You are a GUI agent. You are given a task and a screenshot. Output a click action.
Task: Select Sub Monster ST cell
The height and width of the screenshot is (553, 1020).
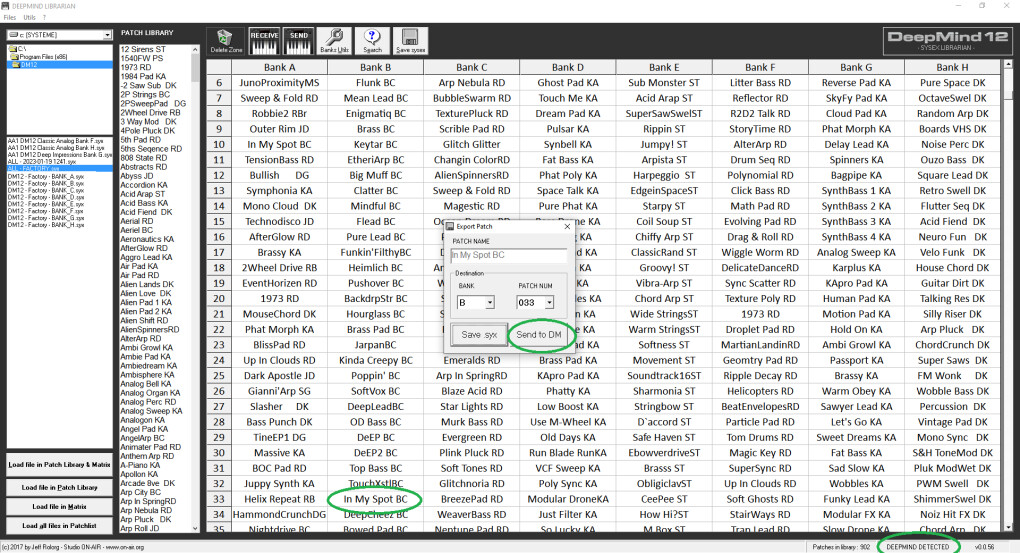(x=664, y=83)
